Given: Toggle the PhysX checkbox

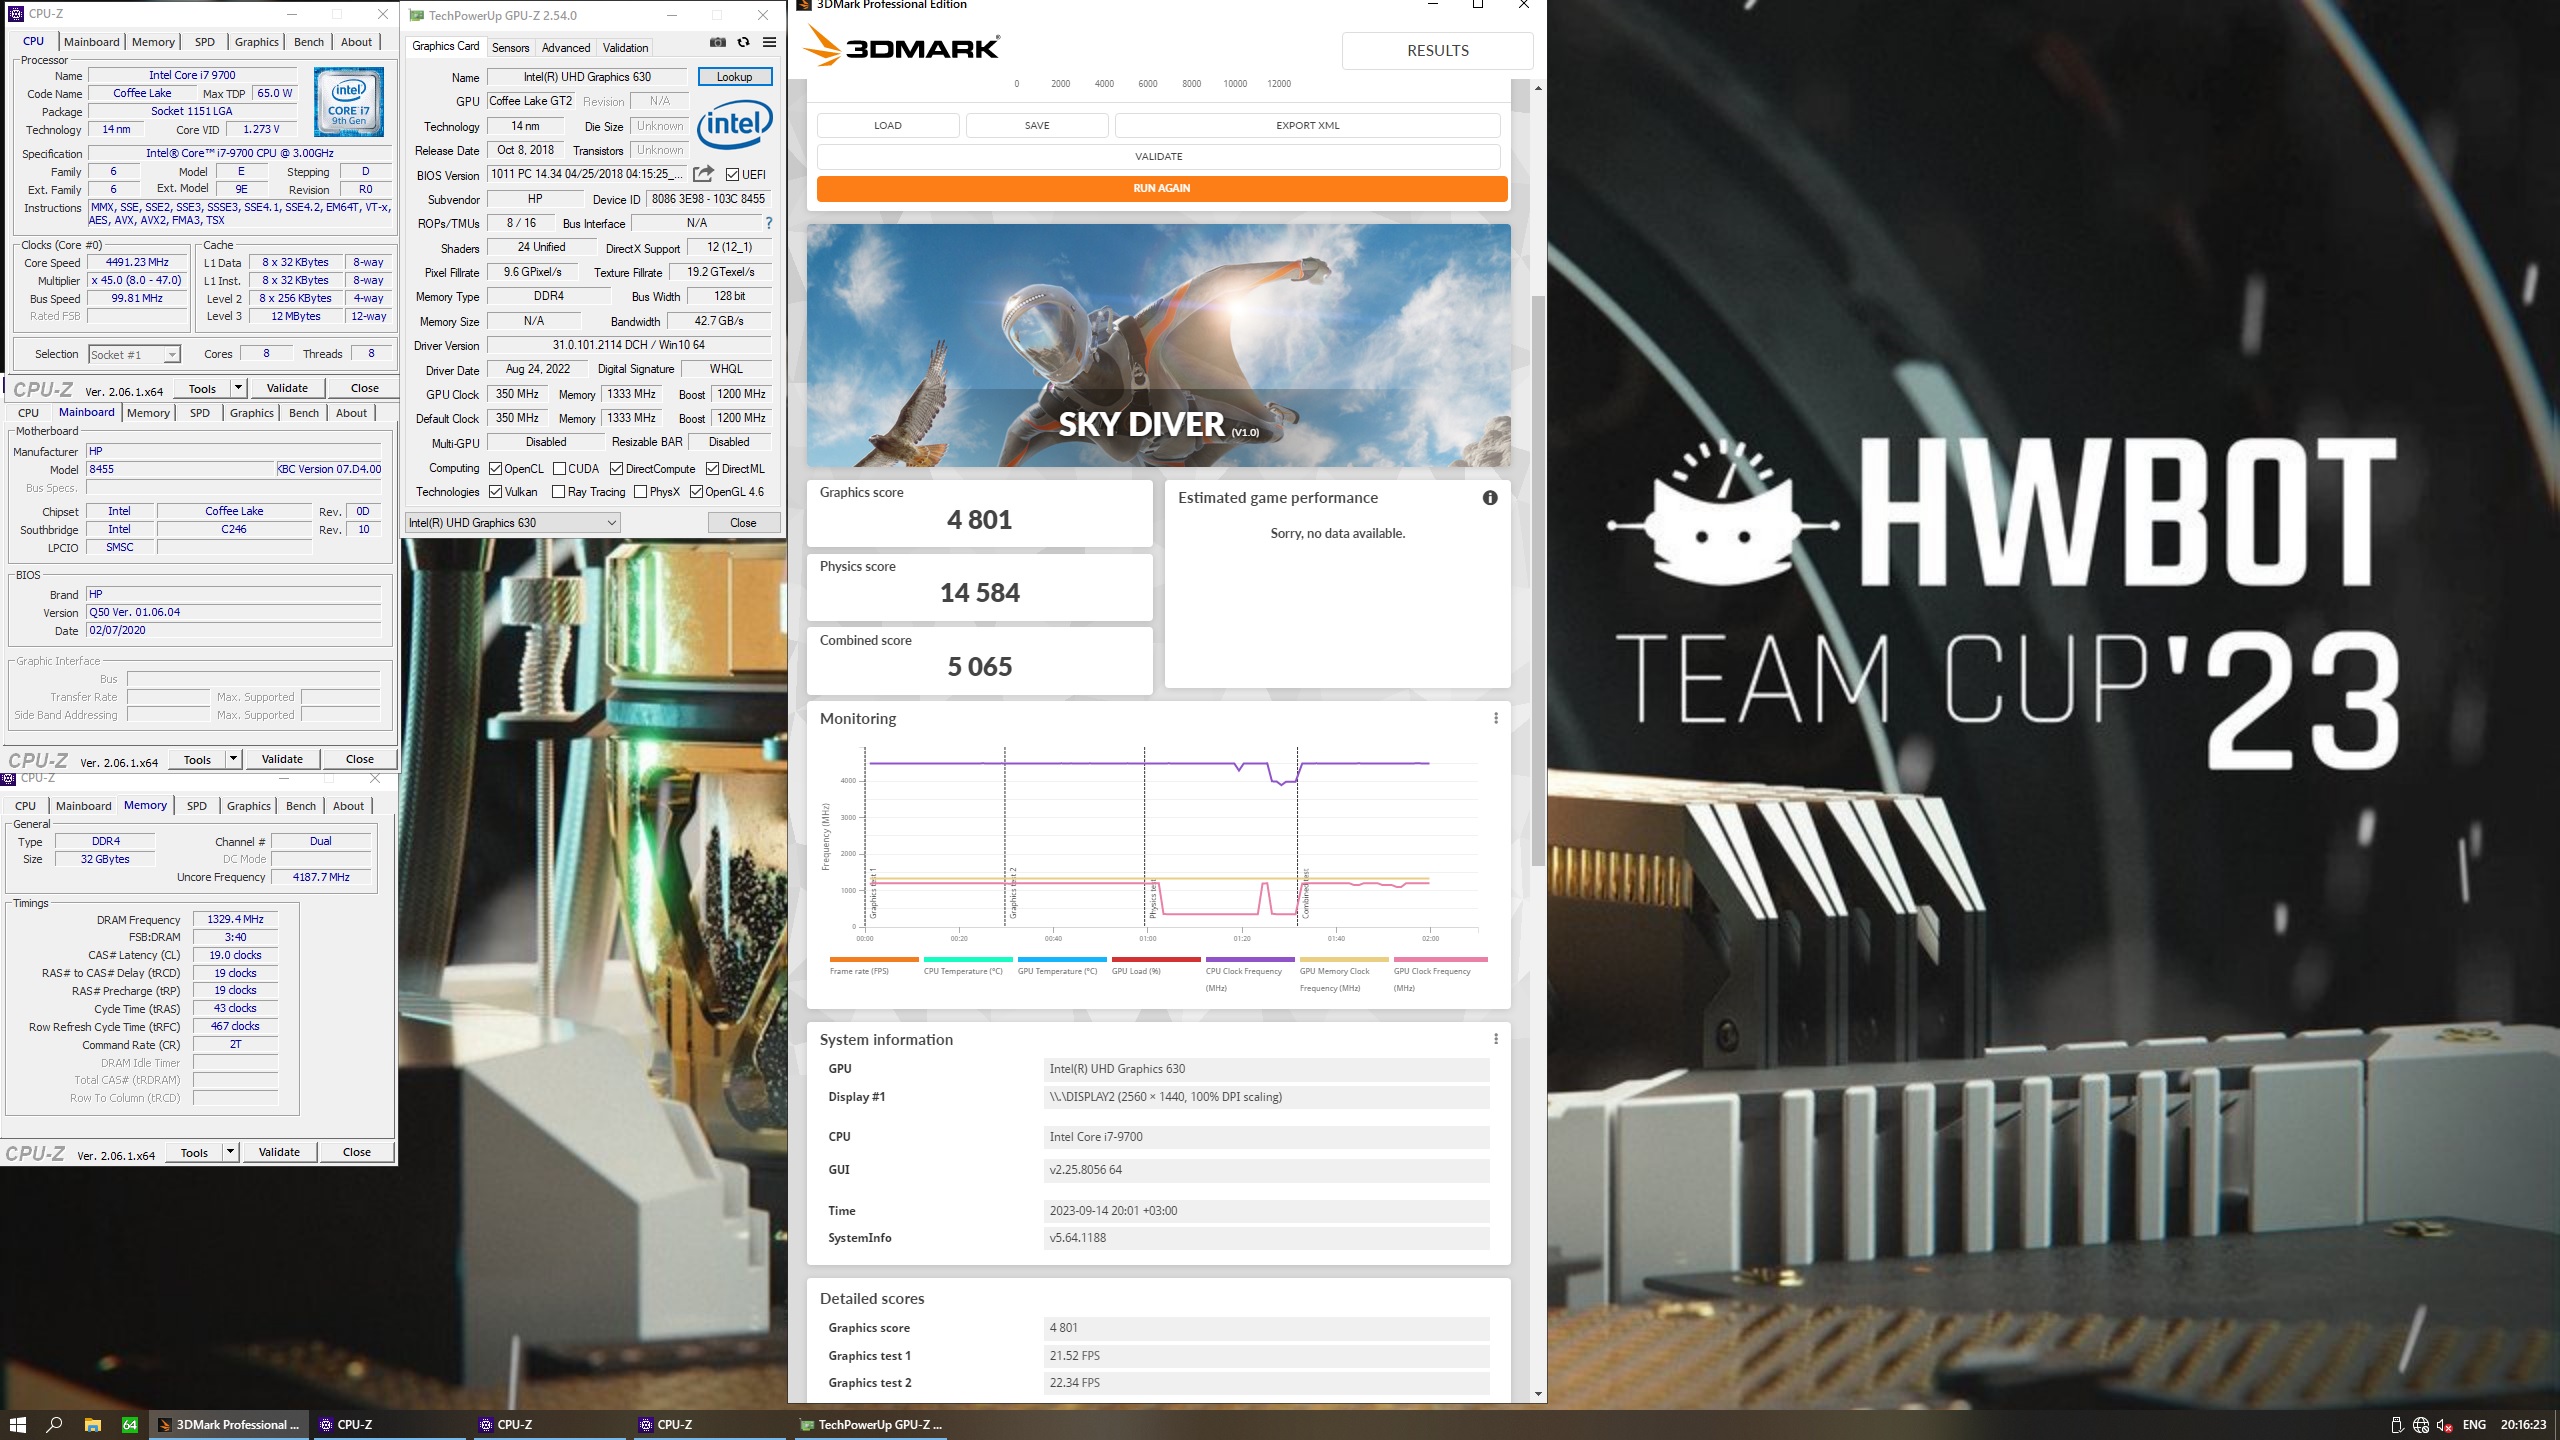Looking at the screenshot, I should click(641, 491).
